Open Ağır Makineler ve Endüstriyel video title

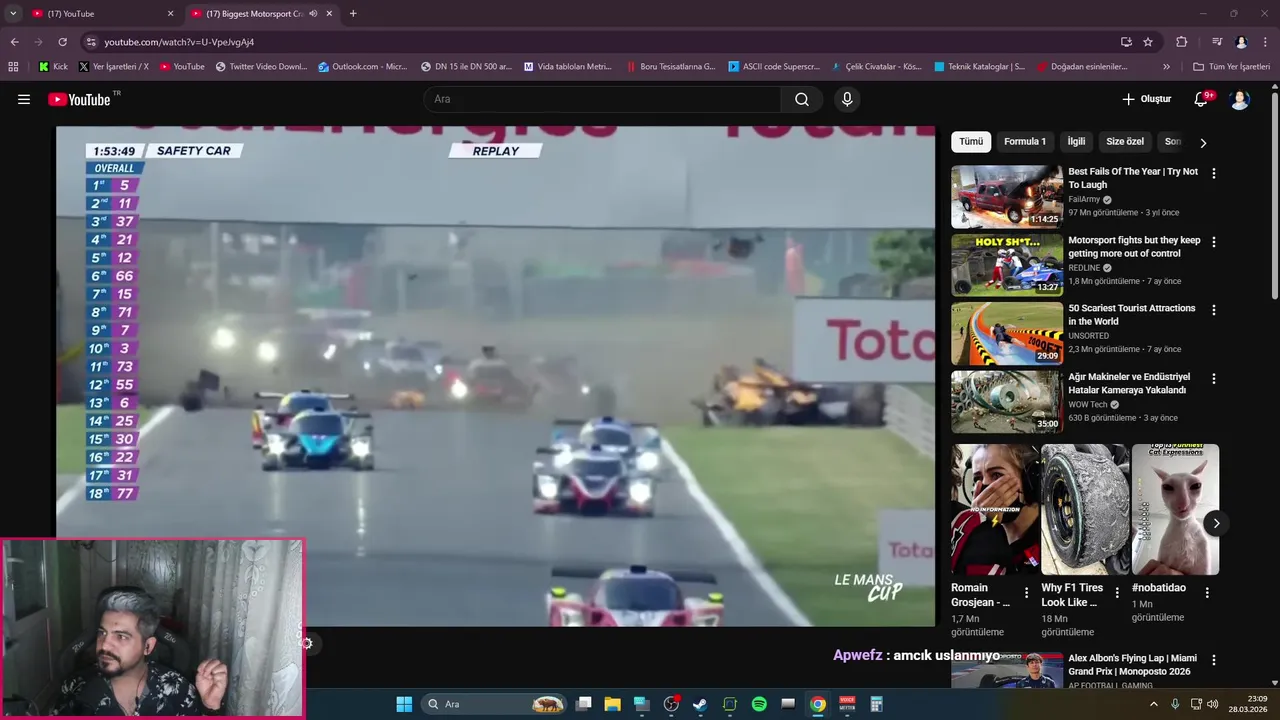tap(1129, 384)
